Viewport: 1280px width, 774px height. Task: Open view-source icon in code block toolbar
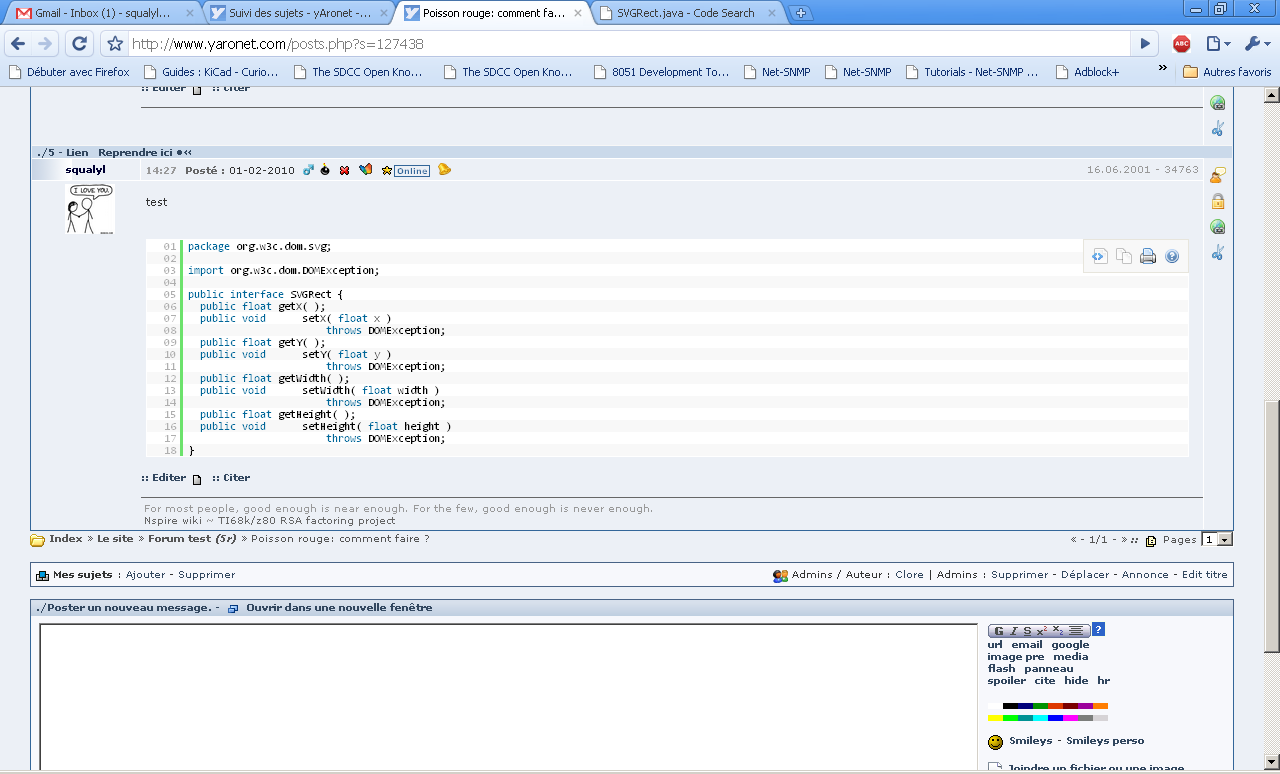pos(1099,257)
